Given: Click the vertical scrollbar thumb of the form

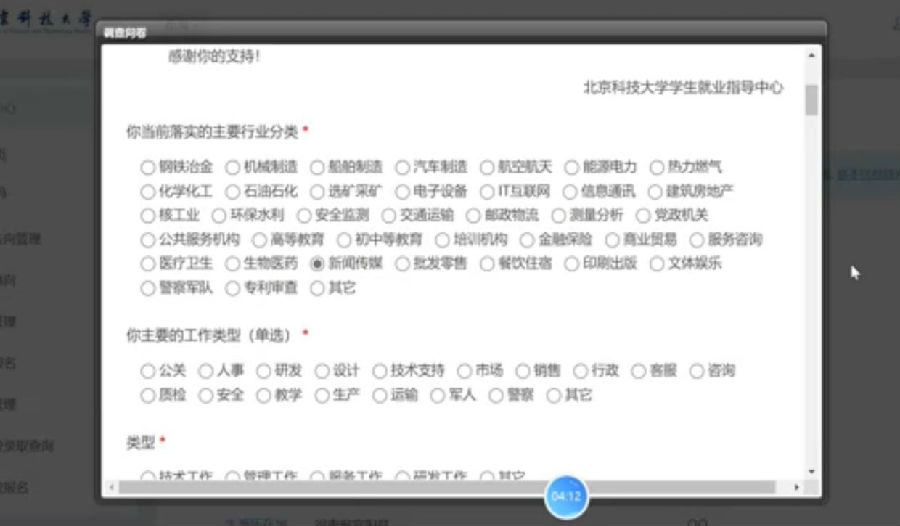Looking at the screenshot, I should point(812,100).
